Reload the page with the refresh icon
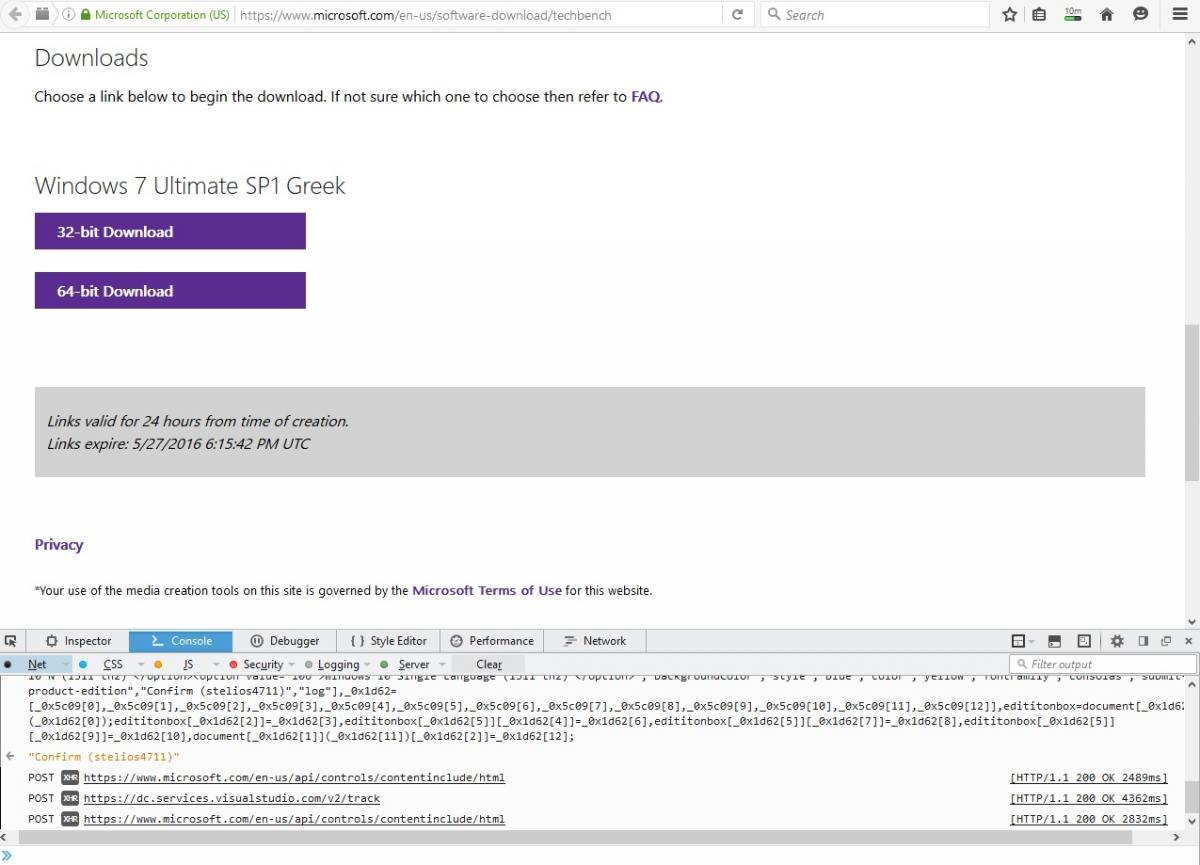This screenshot has width=1200, height=865. [x=737, y=15]
